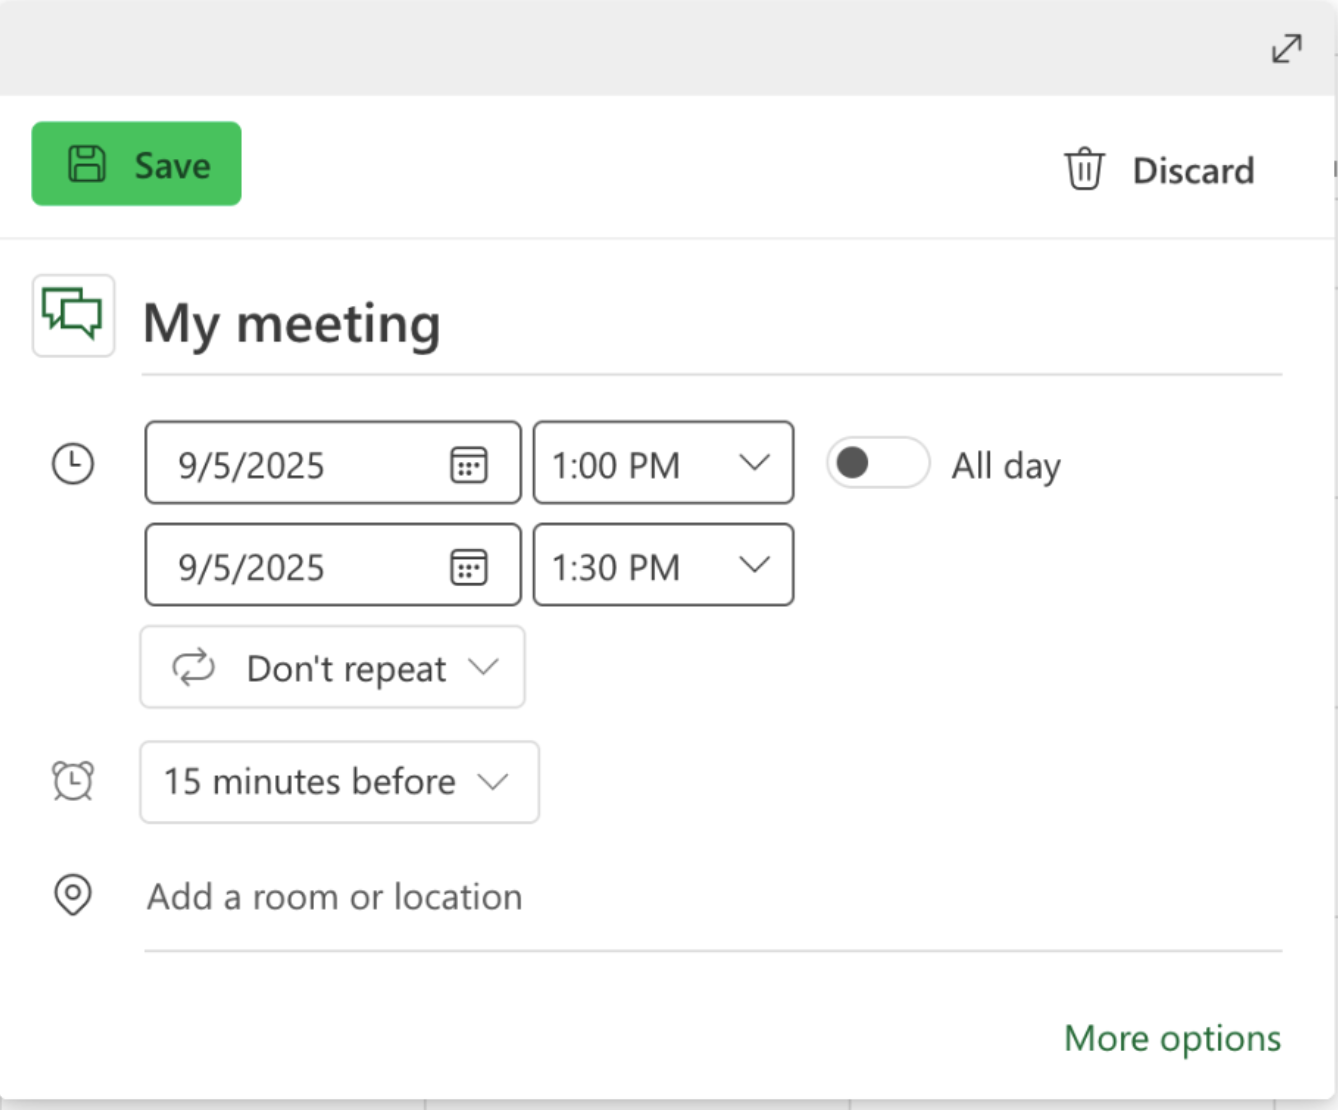This screenshot has height=1110, width=1338.
Task: Open calendar picker for start date
Action: coord(468,464)
